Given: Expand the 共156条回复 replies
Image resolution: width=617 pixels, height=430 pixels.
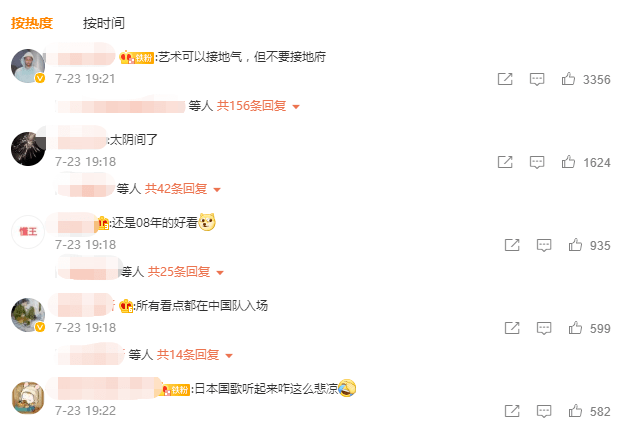Looking at the screenshot, I should [258, 106].
